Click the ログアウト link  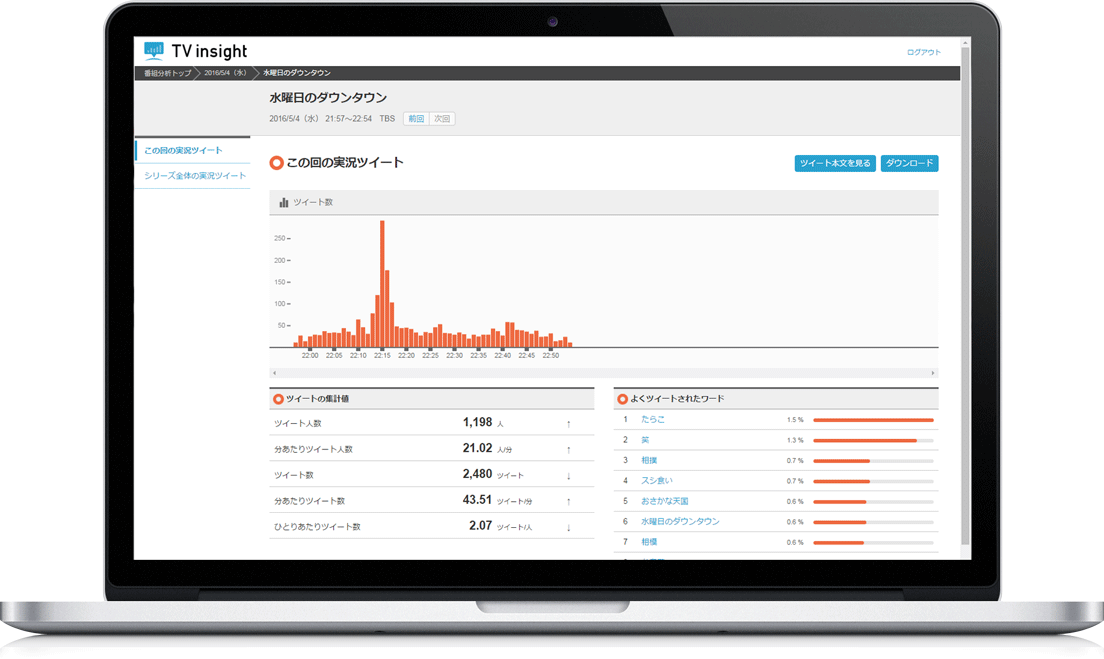923,52
